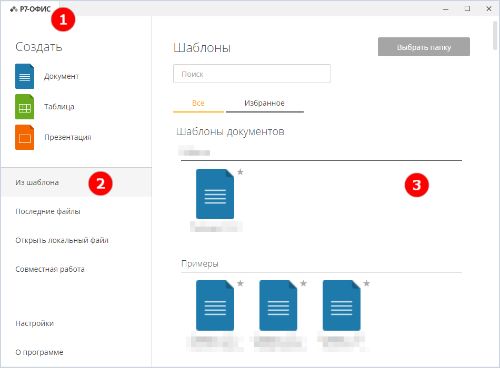Click the green Таблица spreadsheet icon
Image resolution: width=500 pixels, height=368 pixels.
pos(24,107)
